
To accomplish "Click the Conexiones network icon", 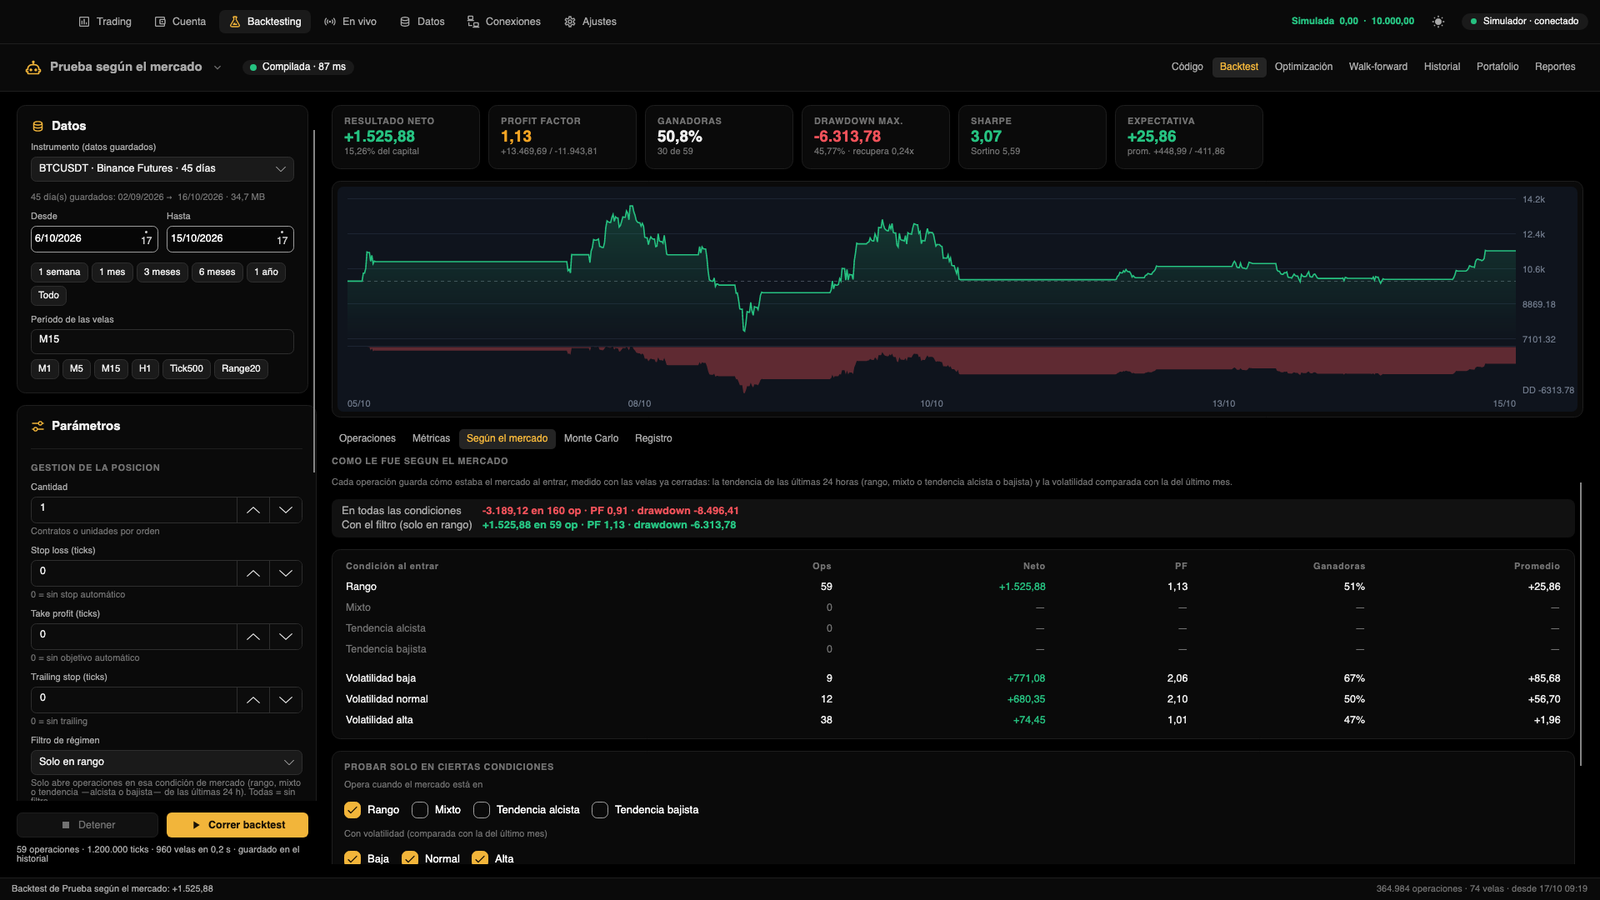I will (473, 21).
